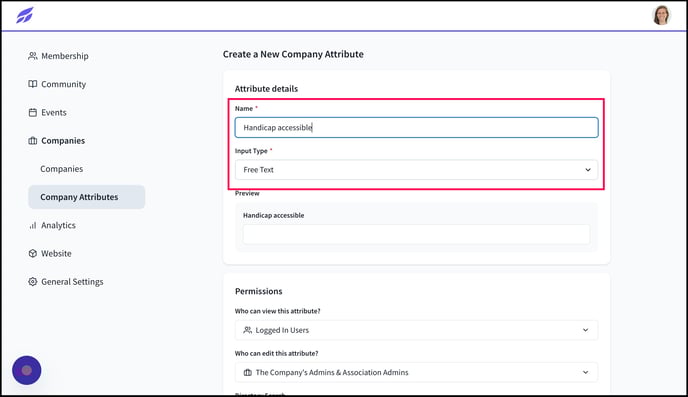Click the Community book icon
The image size is (688, 397).
point(32,84)
